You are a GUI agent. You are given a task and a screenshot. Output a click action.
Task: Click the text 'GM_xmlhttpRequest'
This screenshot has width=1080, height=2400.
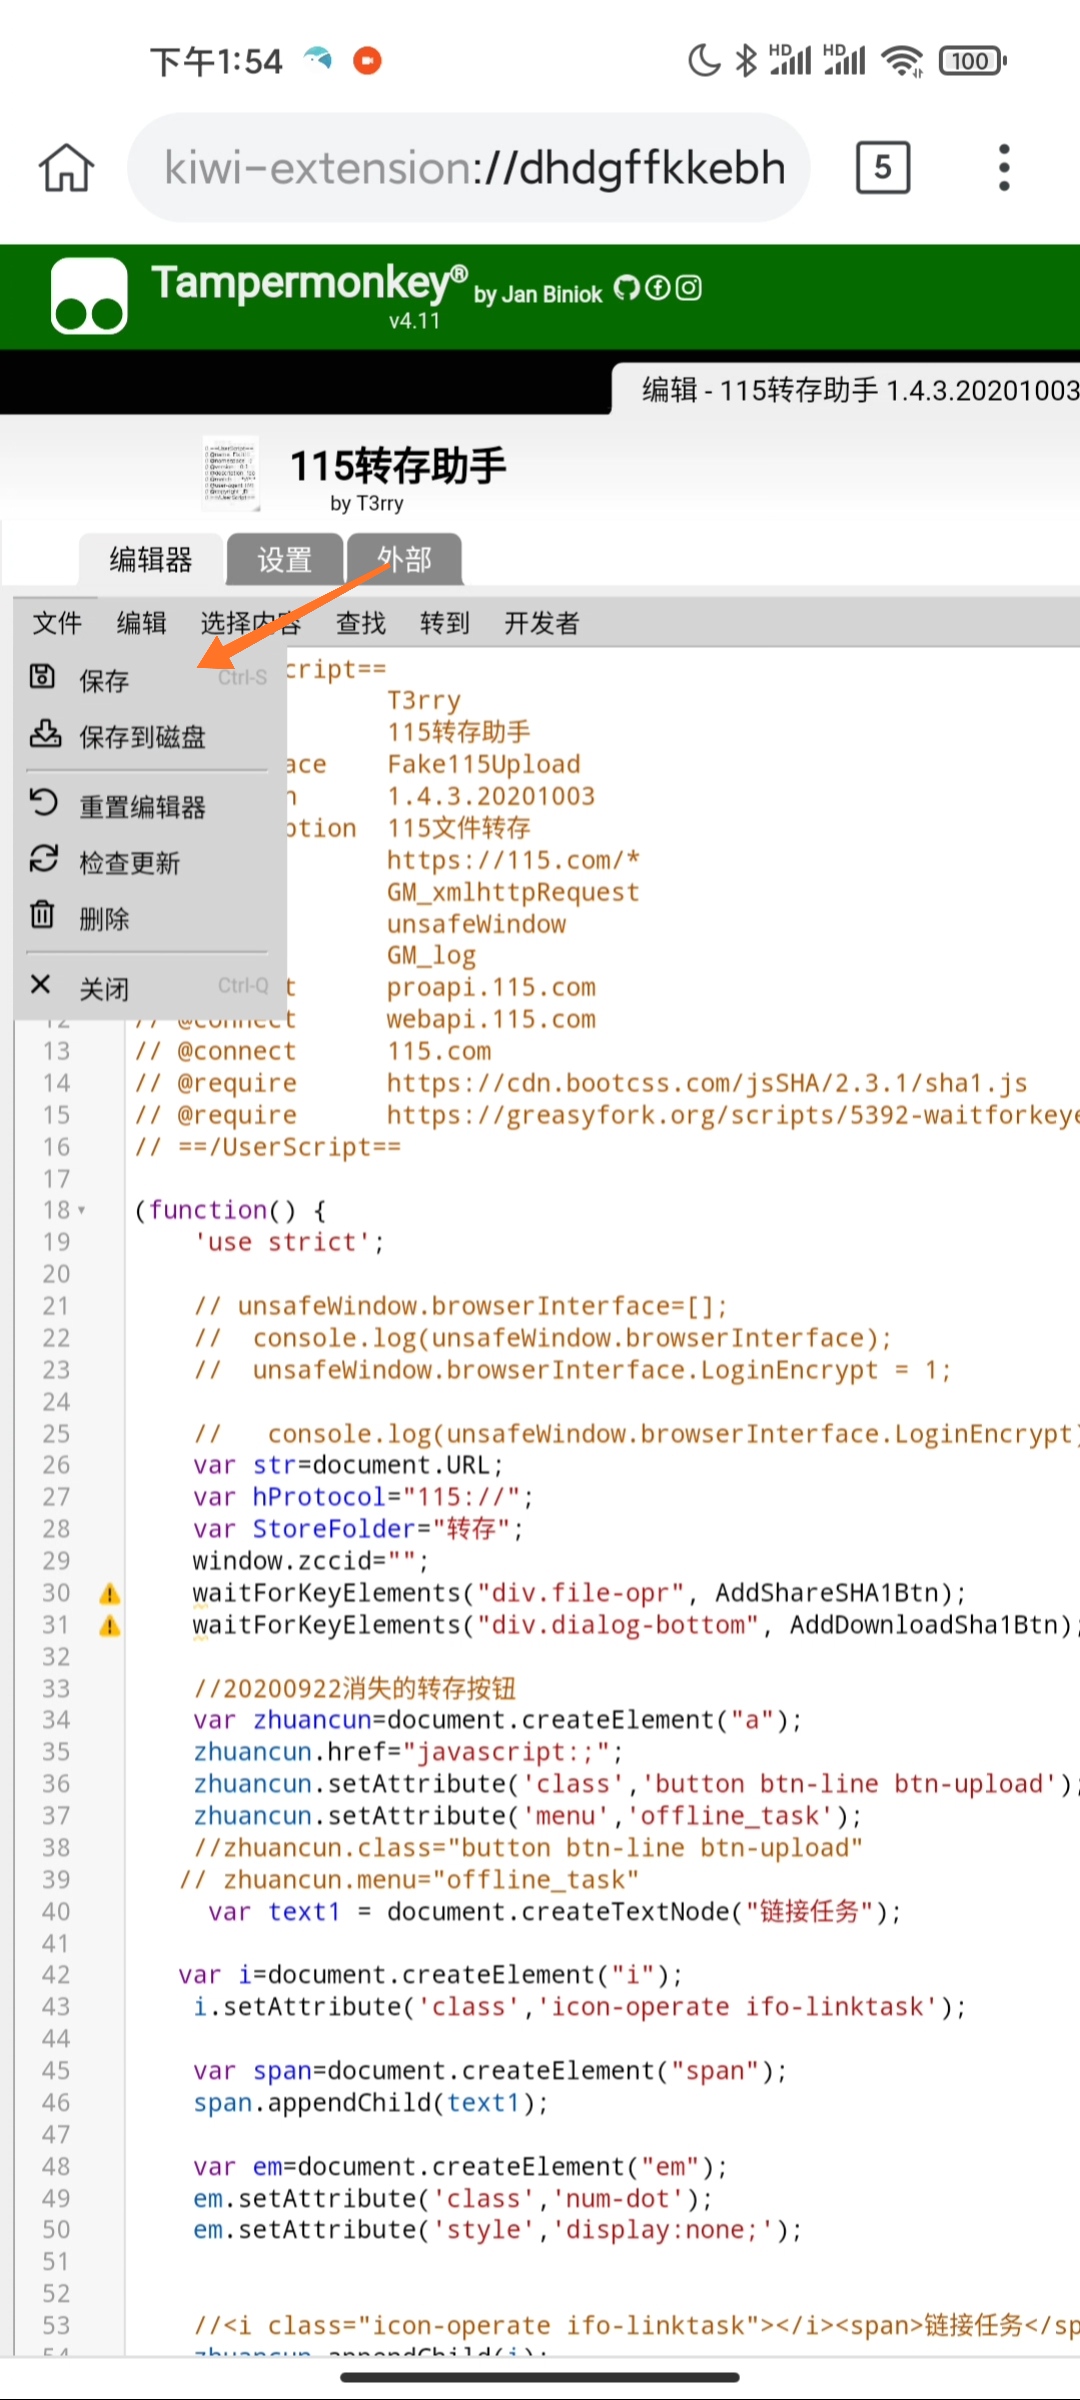point(513,892)
